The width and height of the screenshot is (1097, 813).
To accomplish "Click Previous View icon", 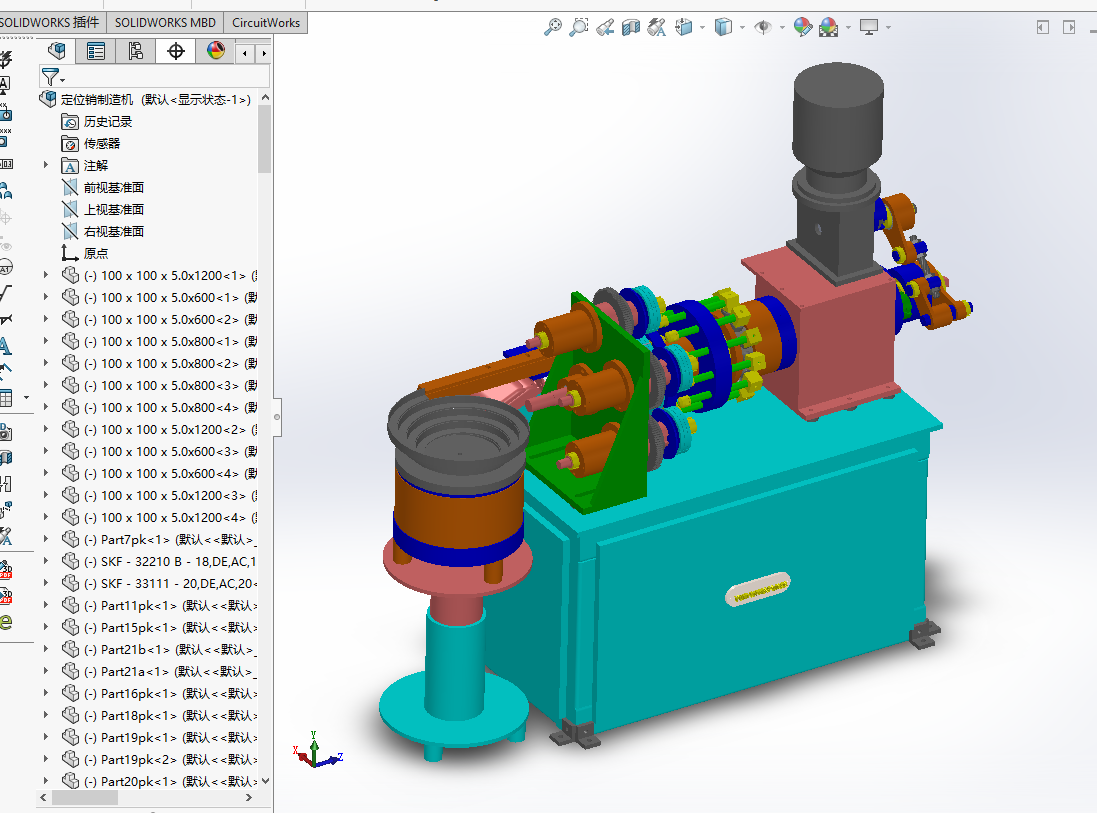I will point(605,27).
